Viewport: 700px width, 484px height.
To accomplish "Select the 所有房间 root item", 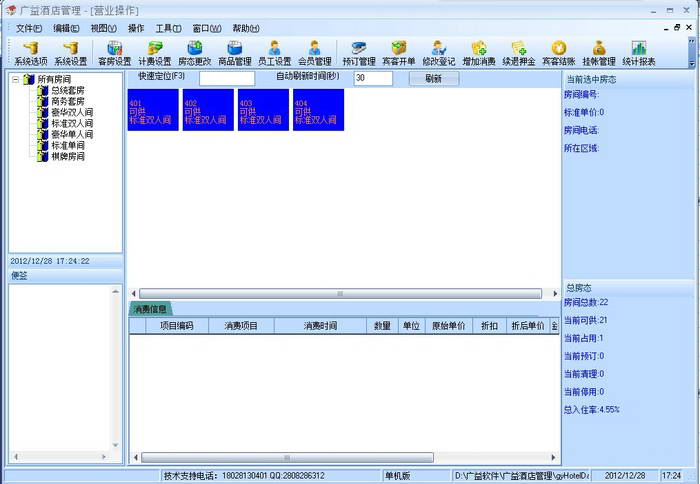I will (54, 80).
